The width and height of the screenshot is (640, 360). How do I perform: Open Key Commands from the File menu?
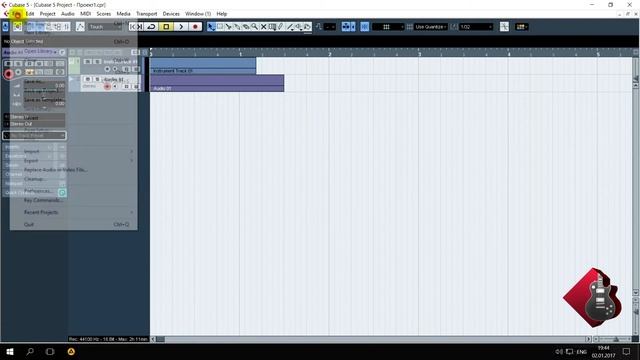click(73, 200)
